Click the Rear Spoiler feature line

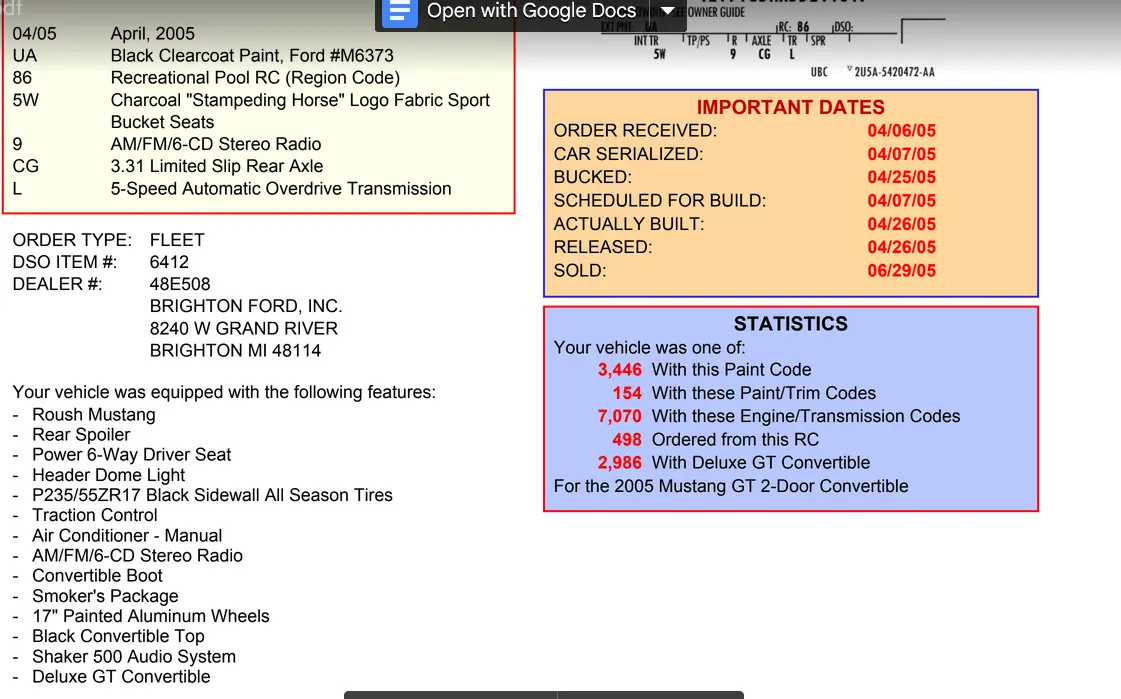[x=81, y=435]
